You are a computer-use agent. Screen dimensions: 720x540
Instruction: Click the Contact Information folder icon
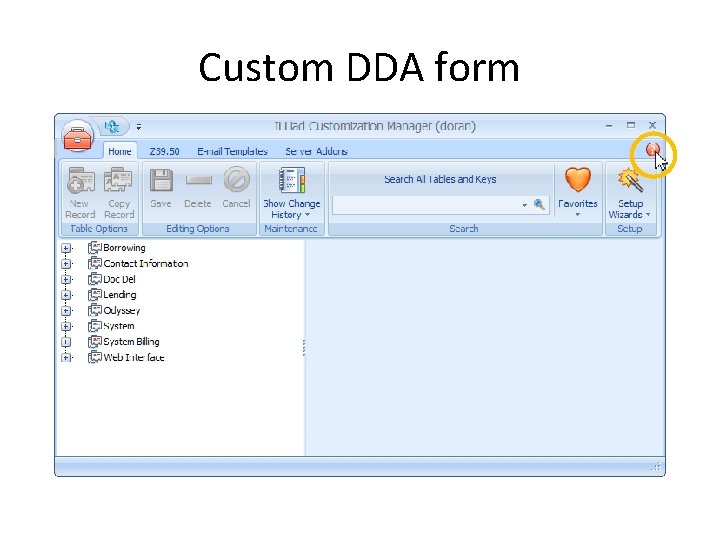(95, 264)
